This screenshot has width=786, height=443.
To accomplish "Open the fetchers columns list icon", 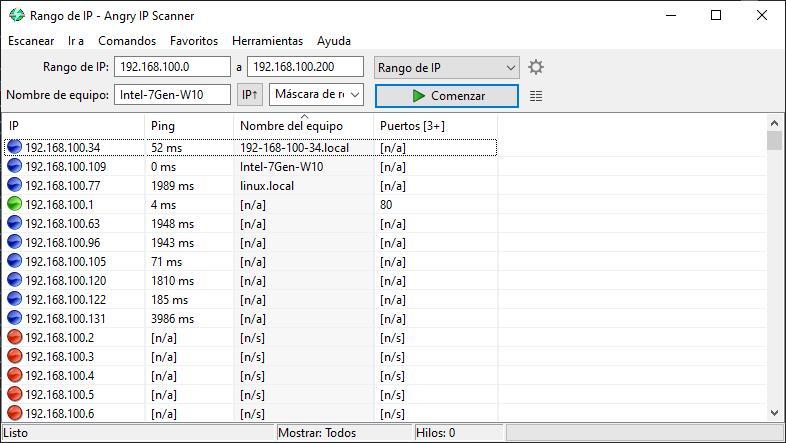I will click(536, 96).
